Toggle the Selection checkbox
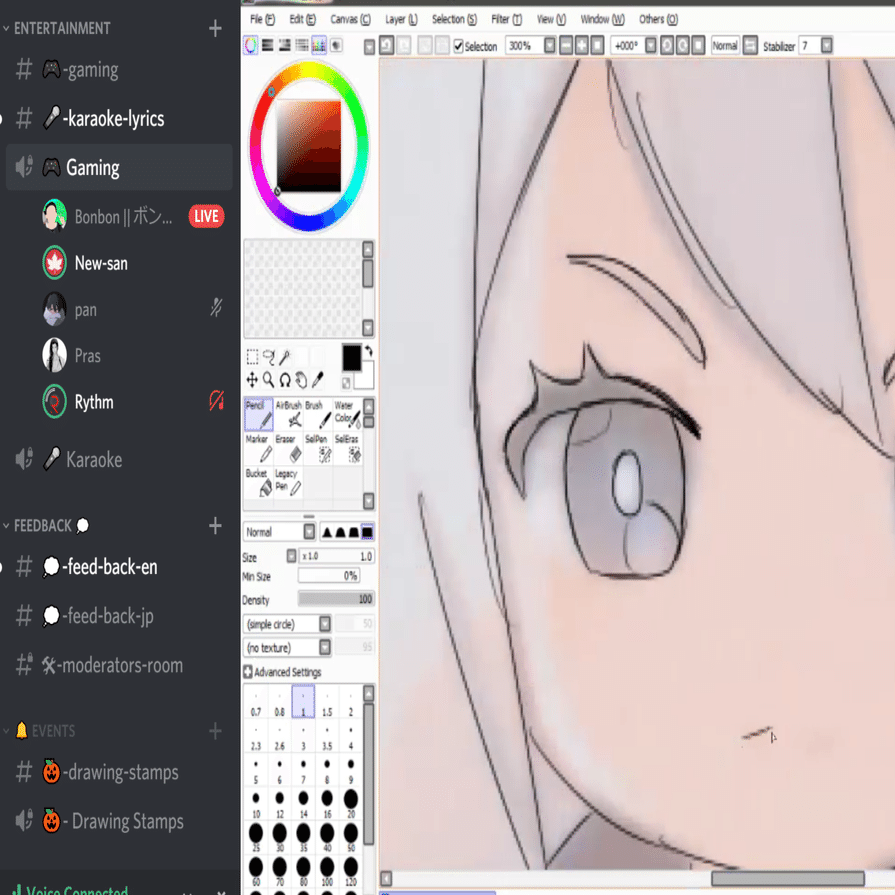 (x=458, y=46)
